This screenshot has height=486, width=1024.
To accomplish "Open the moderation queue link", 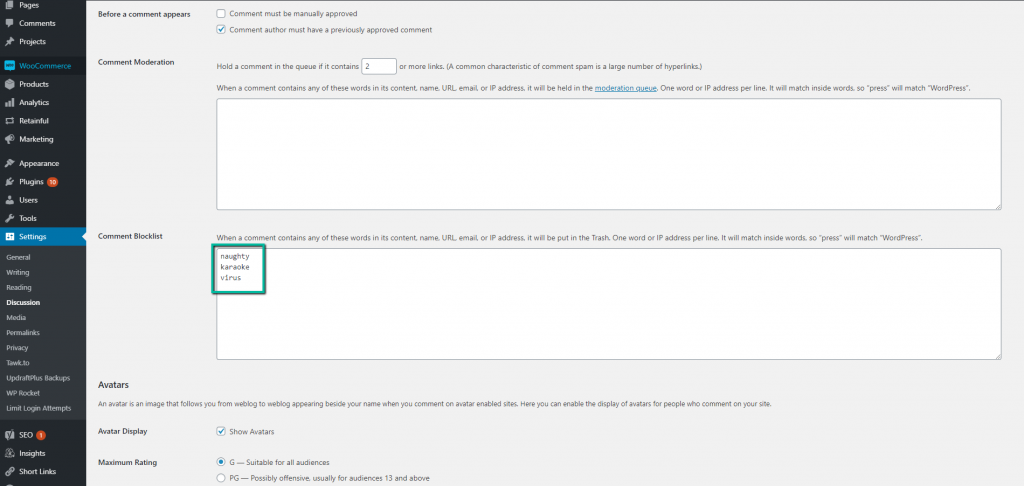I will click(x=625, y=88).
